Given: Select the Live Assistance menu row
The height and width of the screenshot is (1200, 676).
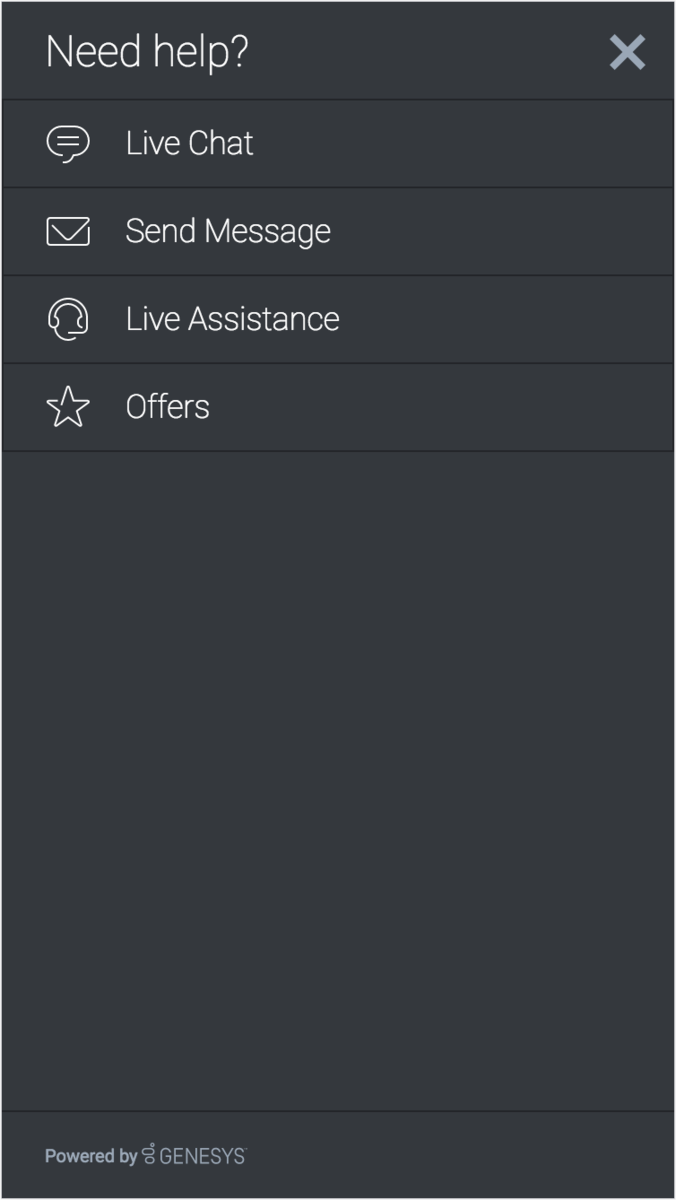Looking at the screenshot, I should (338, 320).
